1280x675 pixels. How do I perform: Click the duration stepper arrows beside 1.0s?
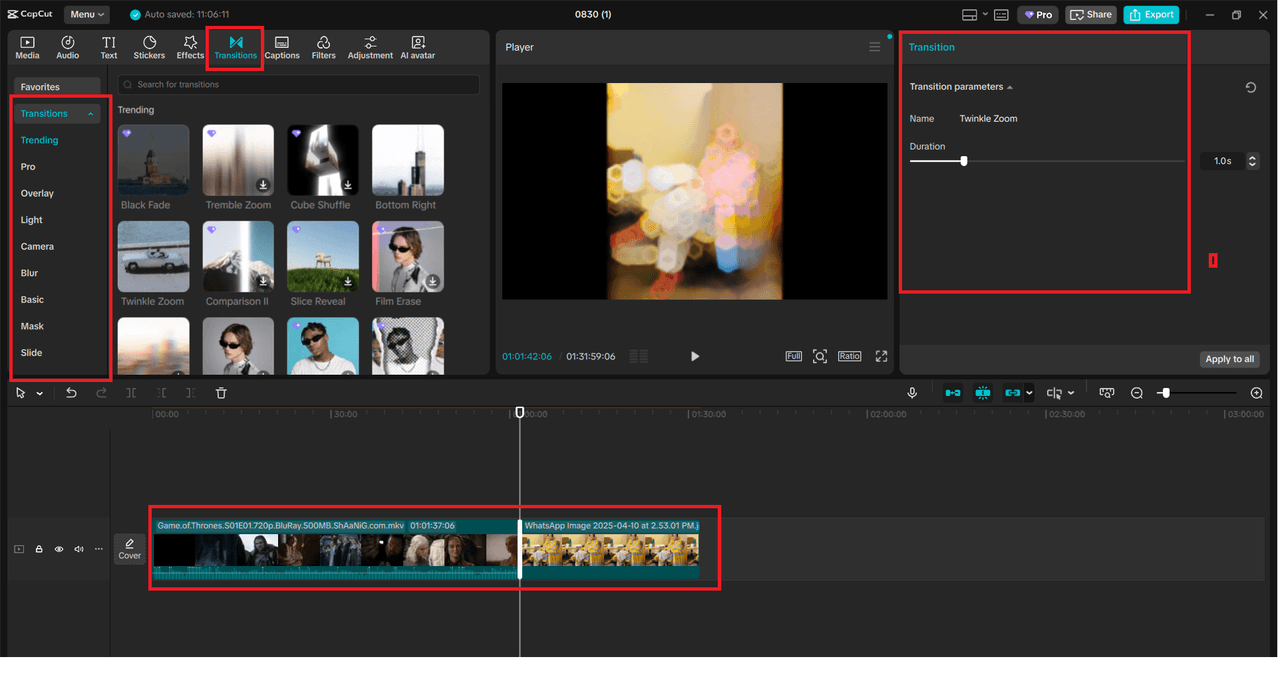tap(1252, 161)
